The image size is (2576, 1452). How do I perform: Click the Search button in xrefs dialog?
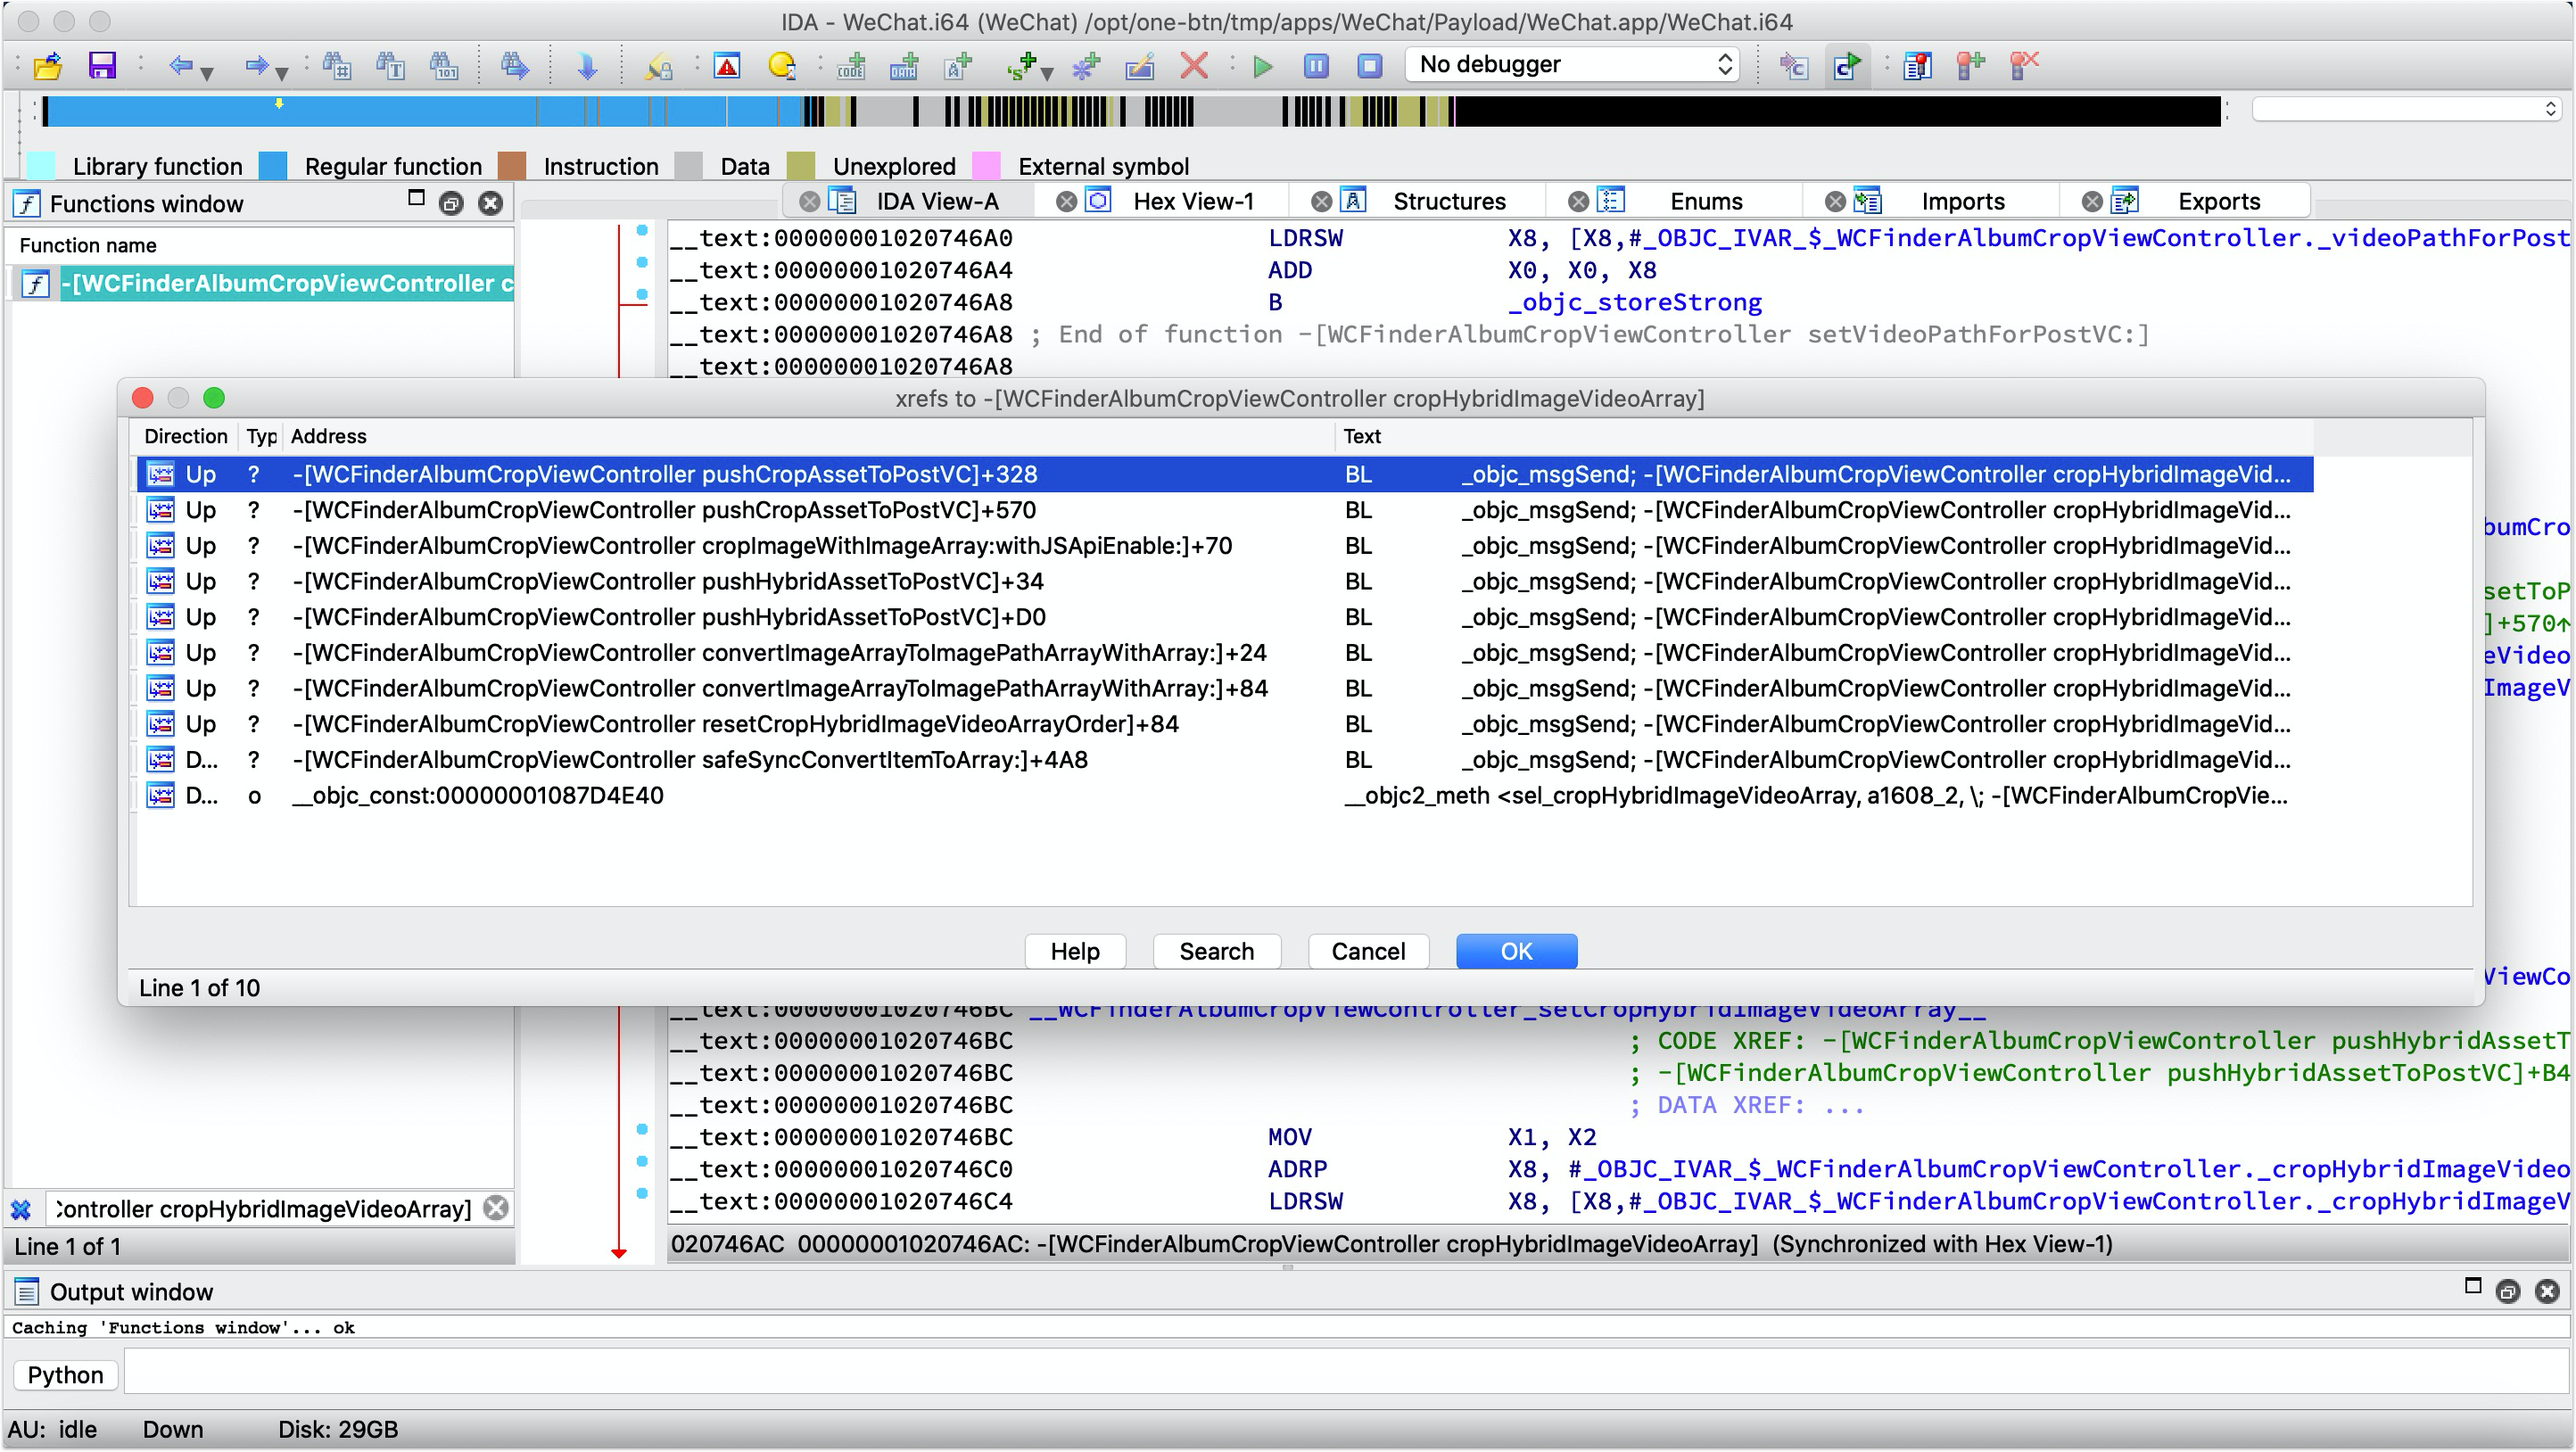coord(1216,951)
